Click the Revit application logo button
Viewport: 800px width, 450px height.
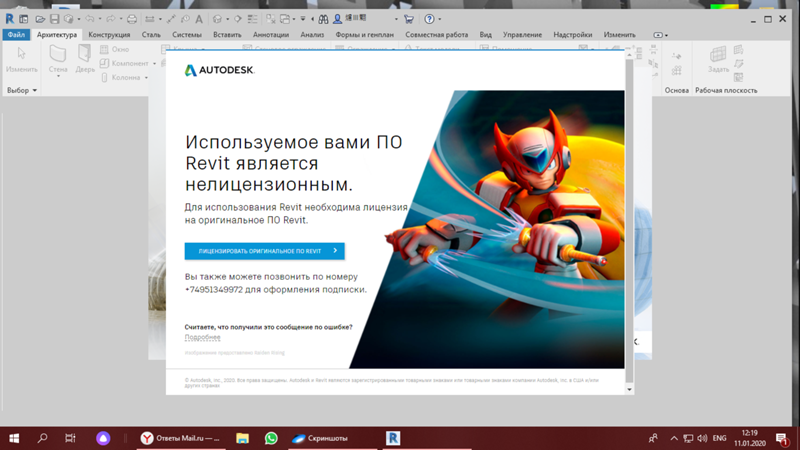[x=10, y=19]
